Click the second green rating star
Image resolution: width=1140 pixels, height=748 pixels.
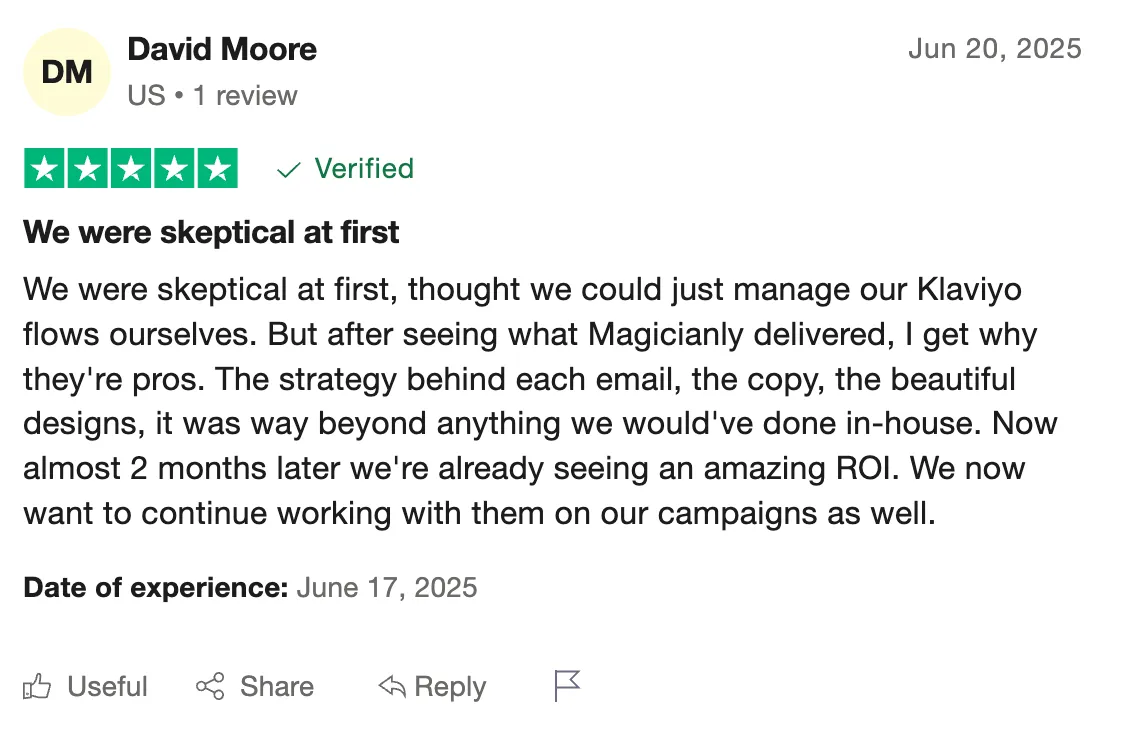click(x=87, y=169)
